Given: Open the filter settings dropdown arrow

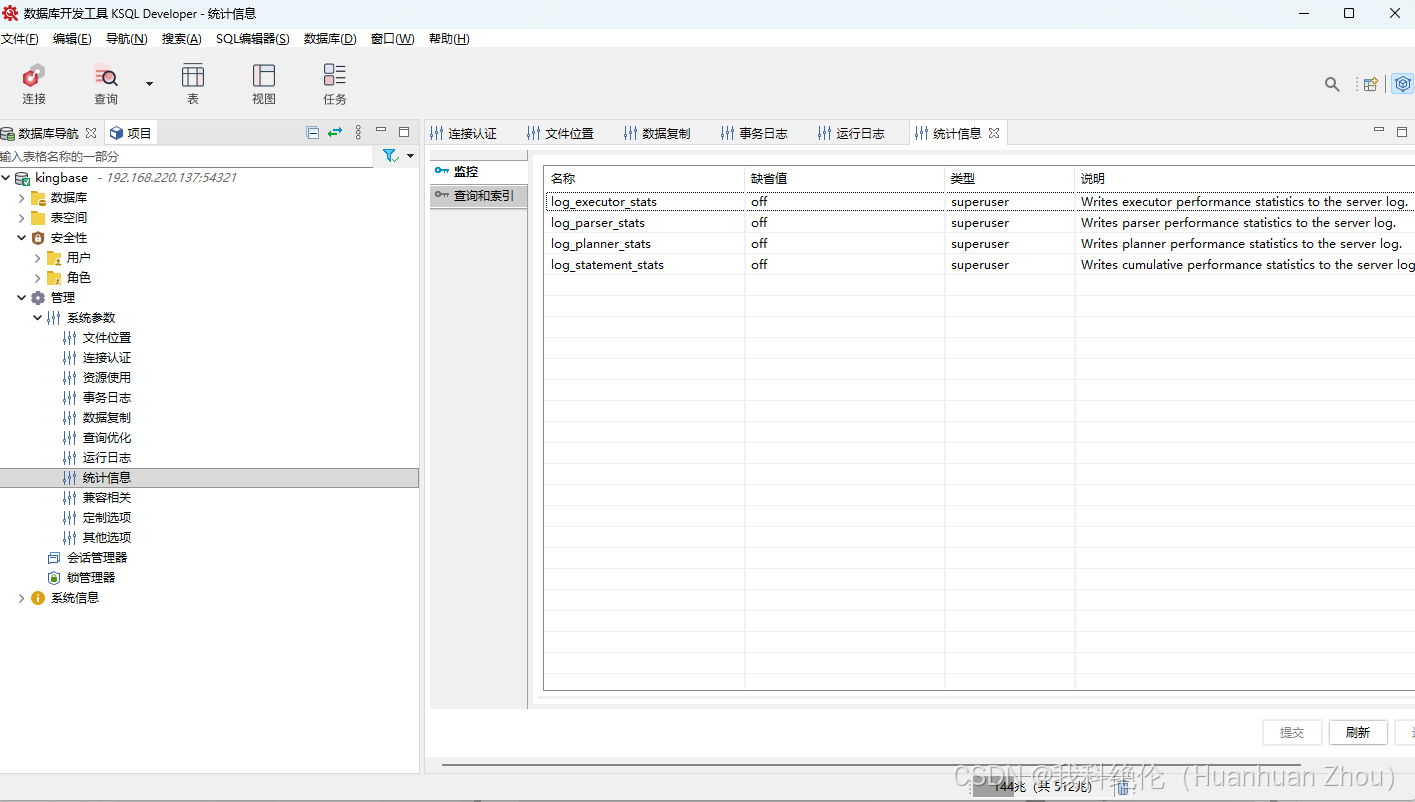Looking at the screenshot, I should 410,156.
